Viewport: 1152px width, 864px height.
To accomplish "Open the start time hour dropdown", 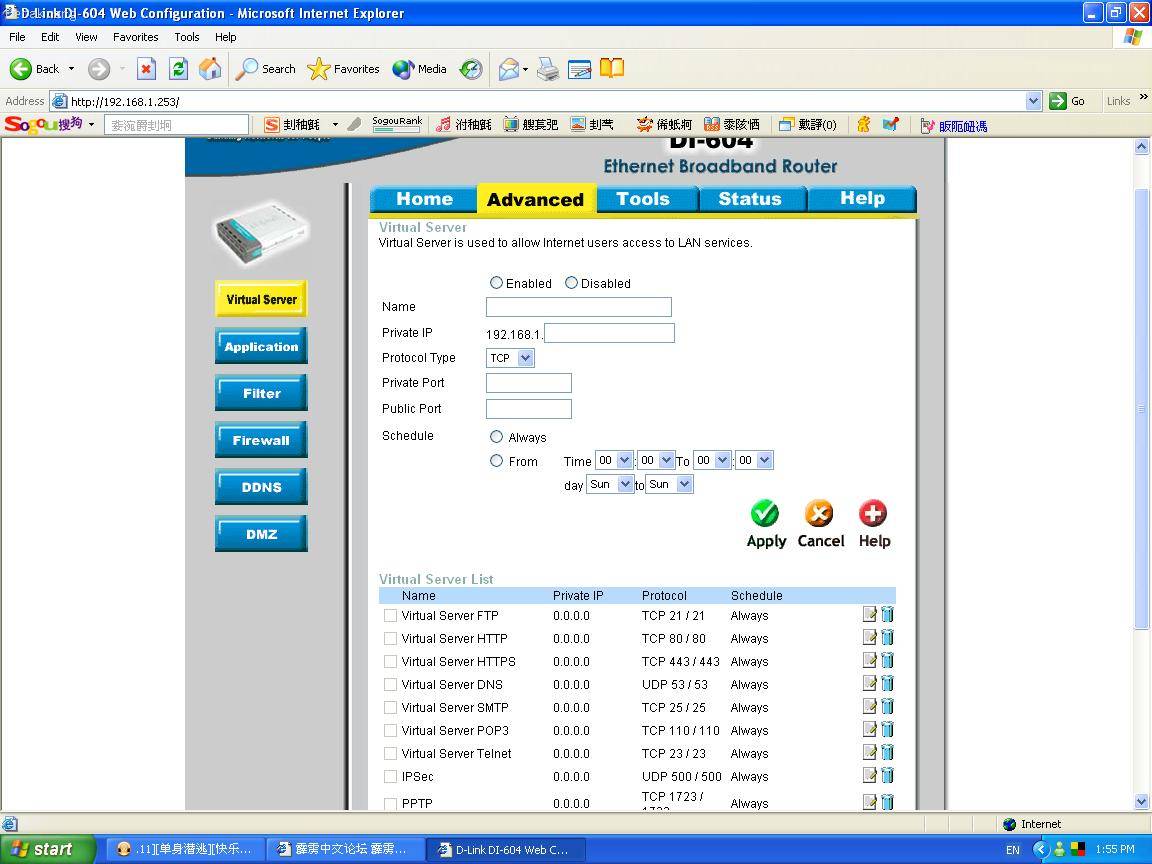I will click(614, 461).
